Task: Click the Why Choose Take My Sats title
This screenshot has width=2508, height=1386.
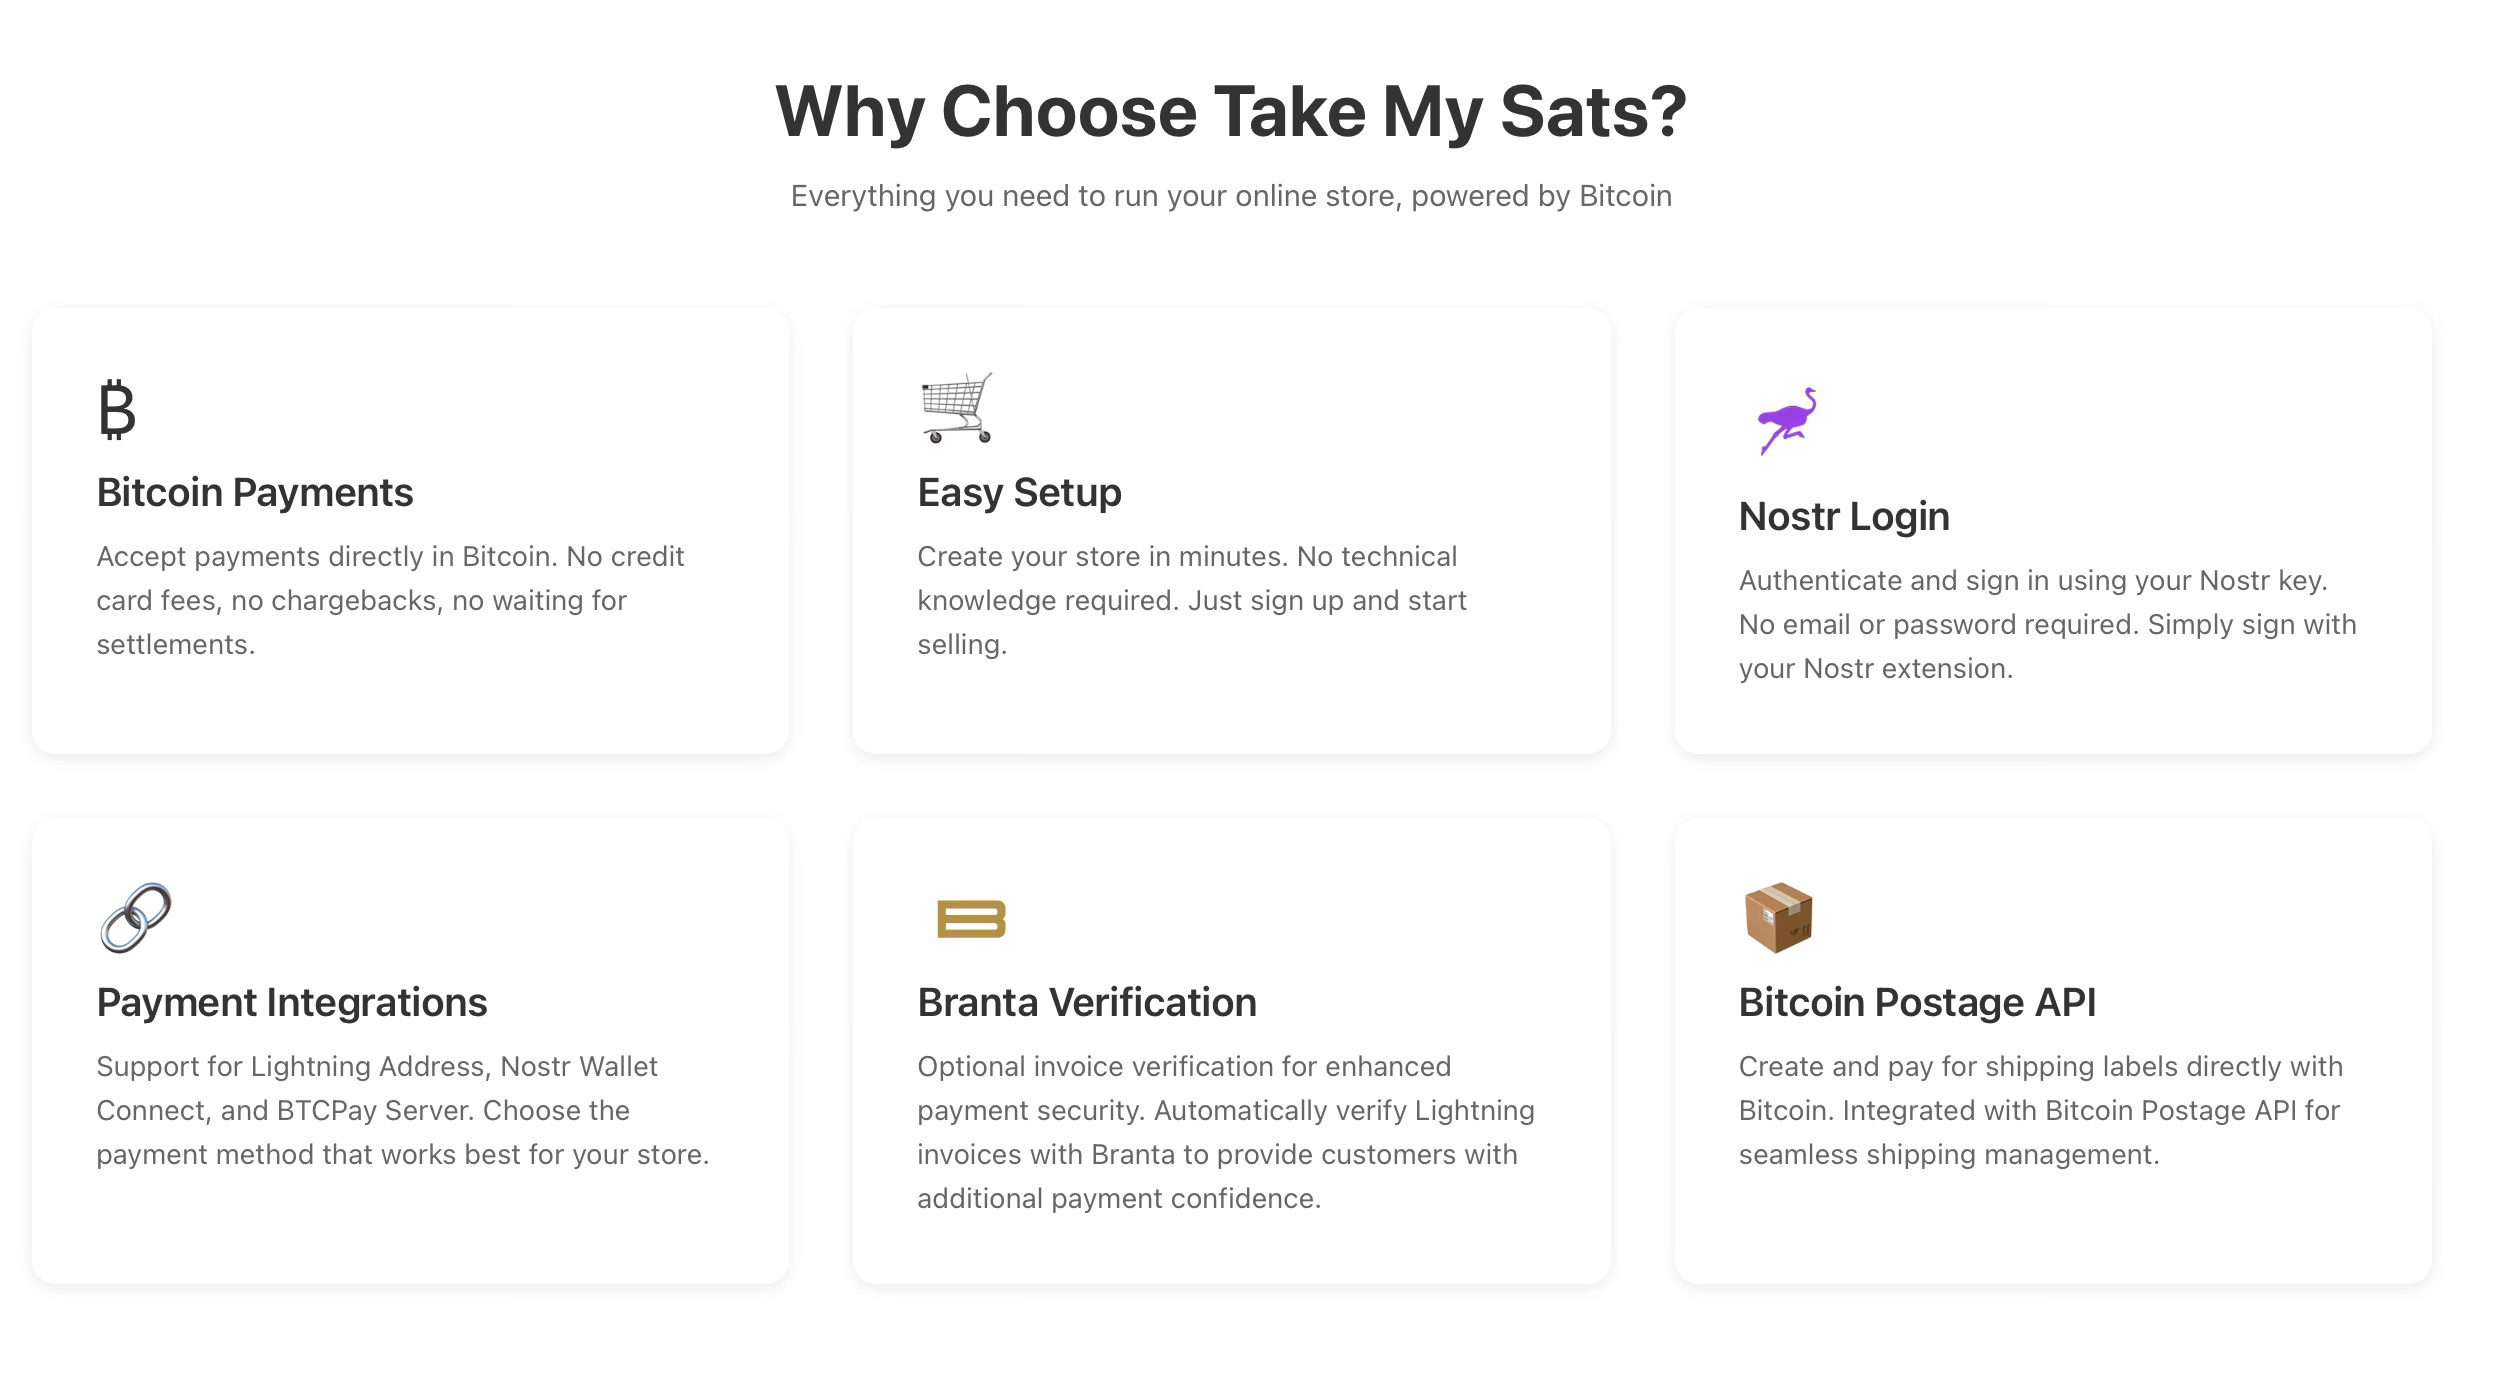Action: [x=1231, y=111]
